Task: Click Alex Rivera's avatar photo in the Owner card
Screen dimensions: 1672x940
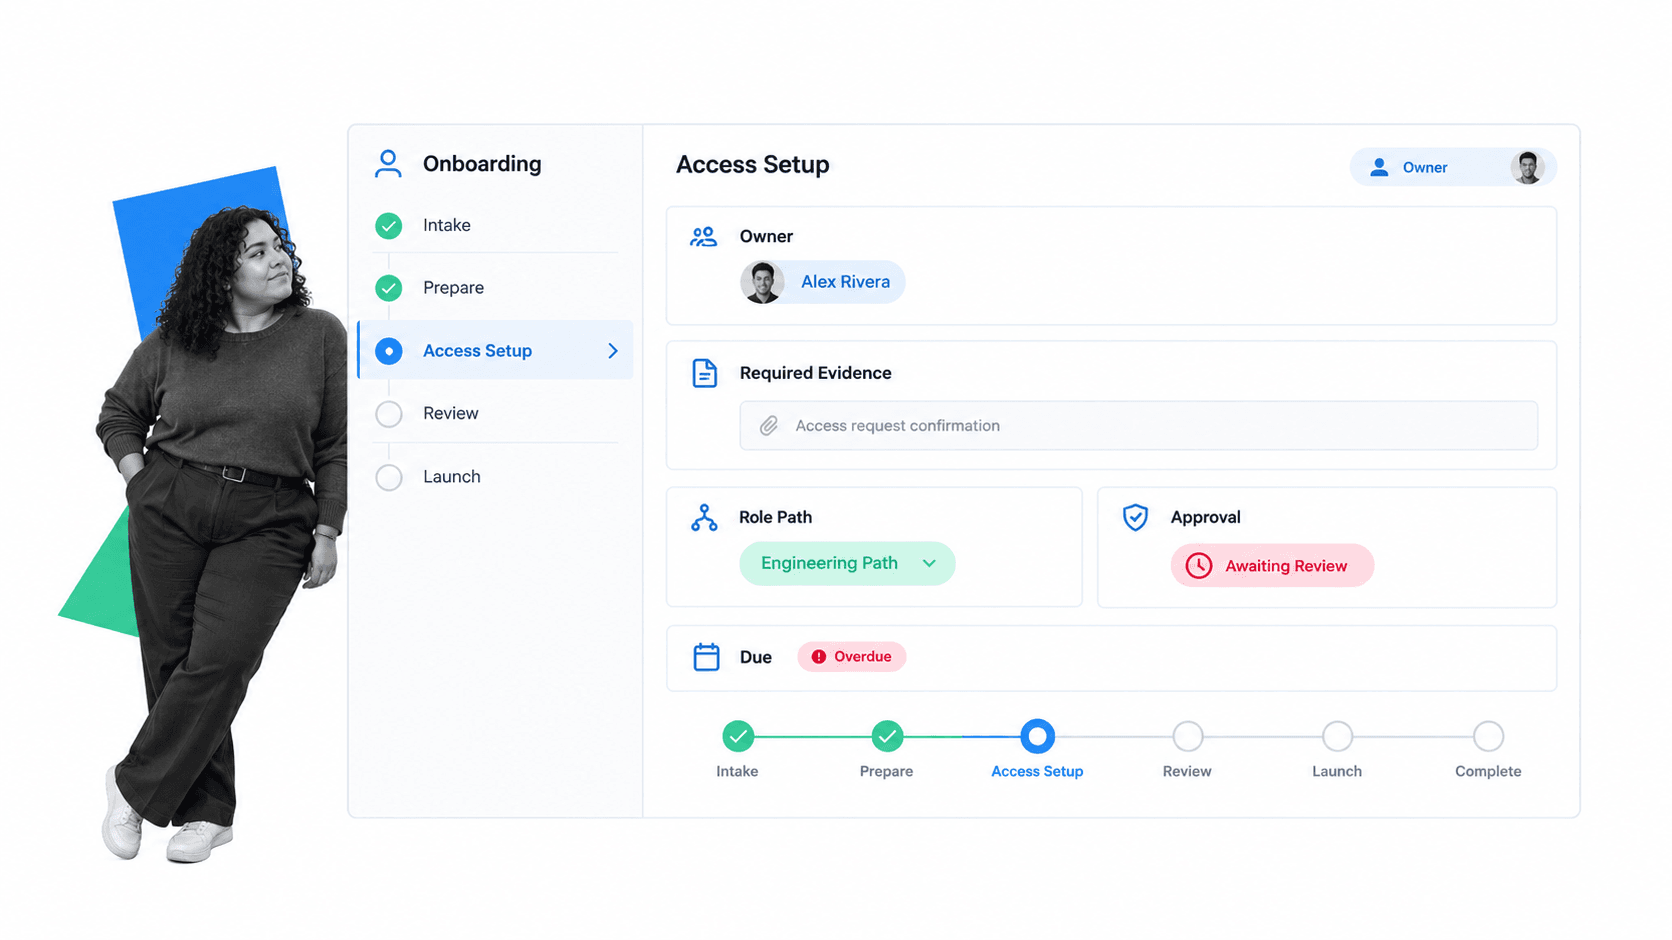Action: 762,282
